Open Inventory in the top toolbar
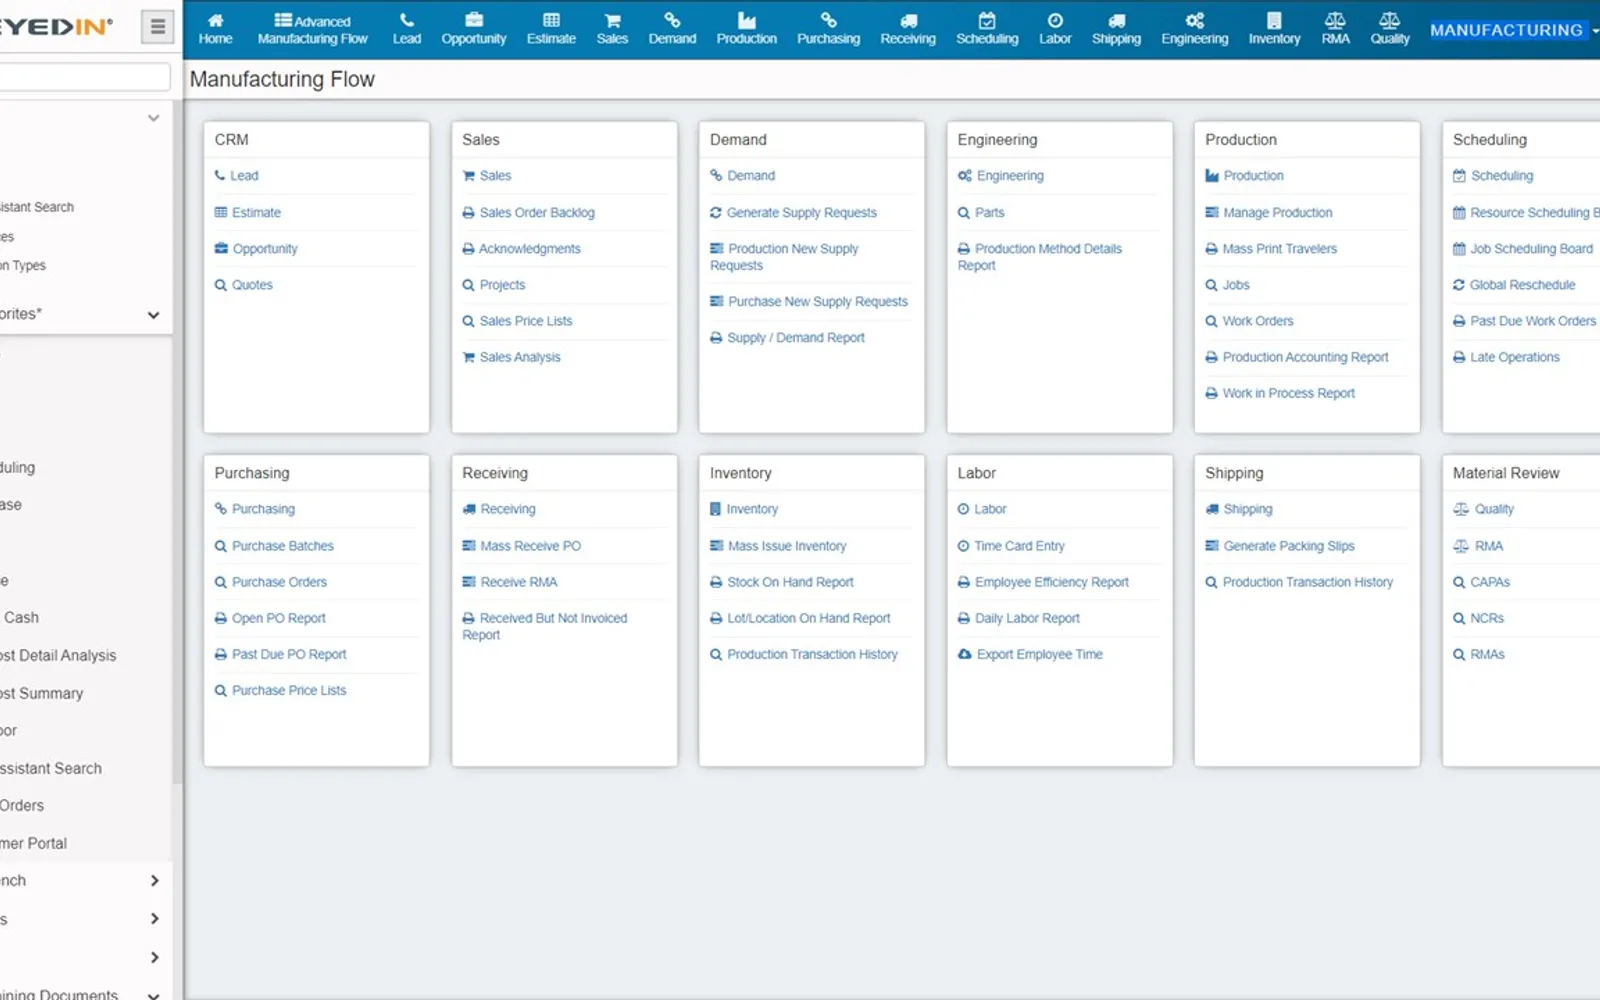Screen dimensions: 1600x1000 point(1274,29)
